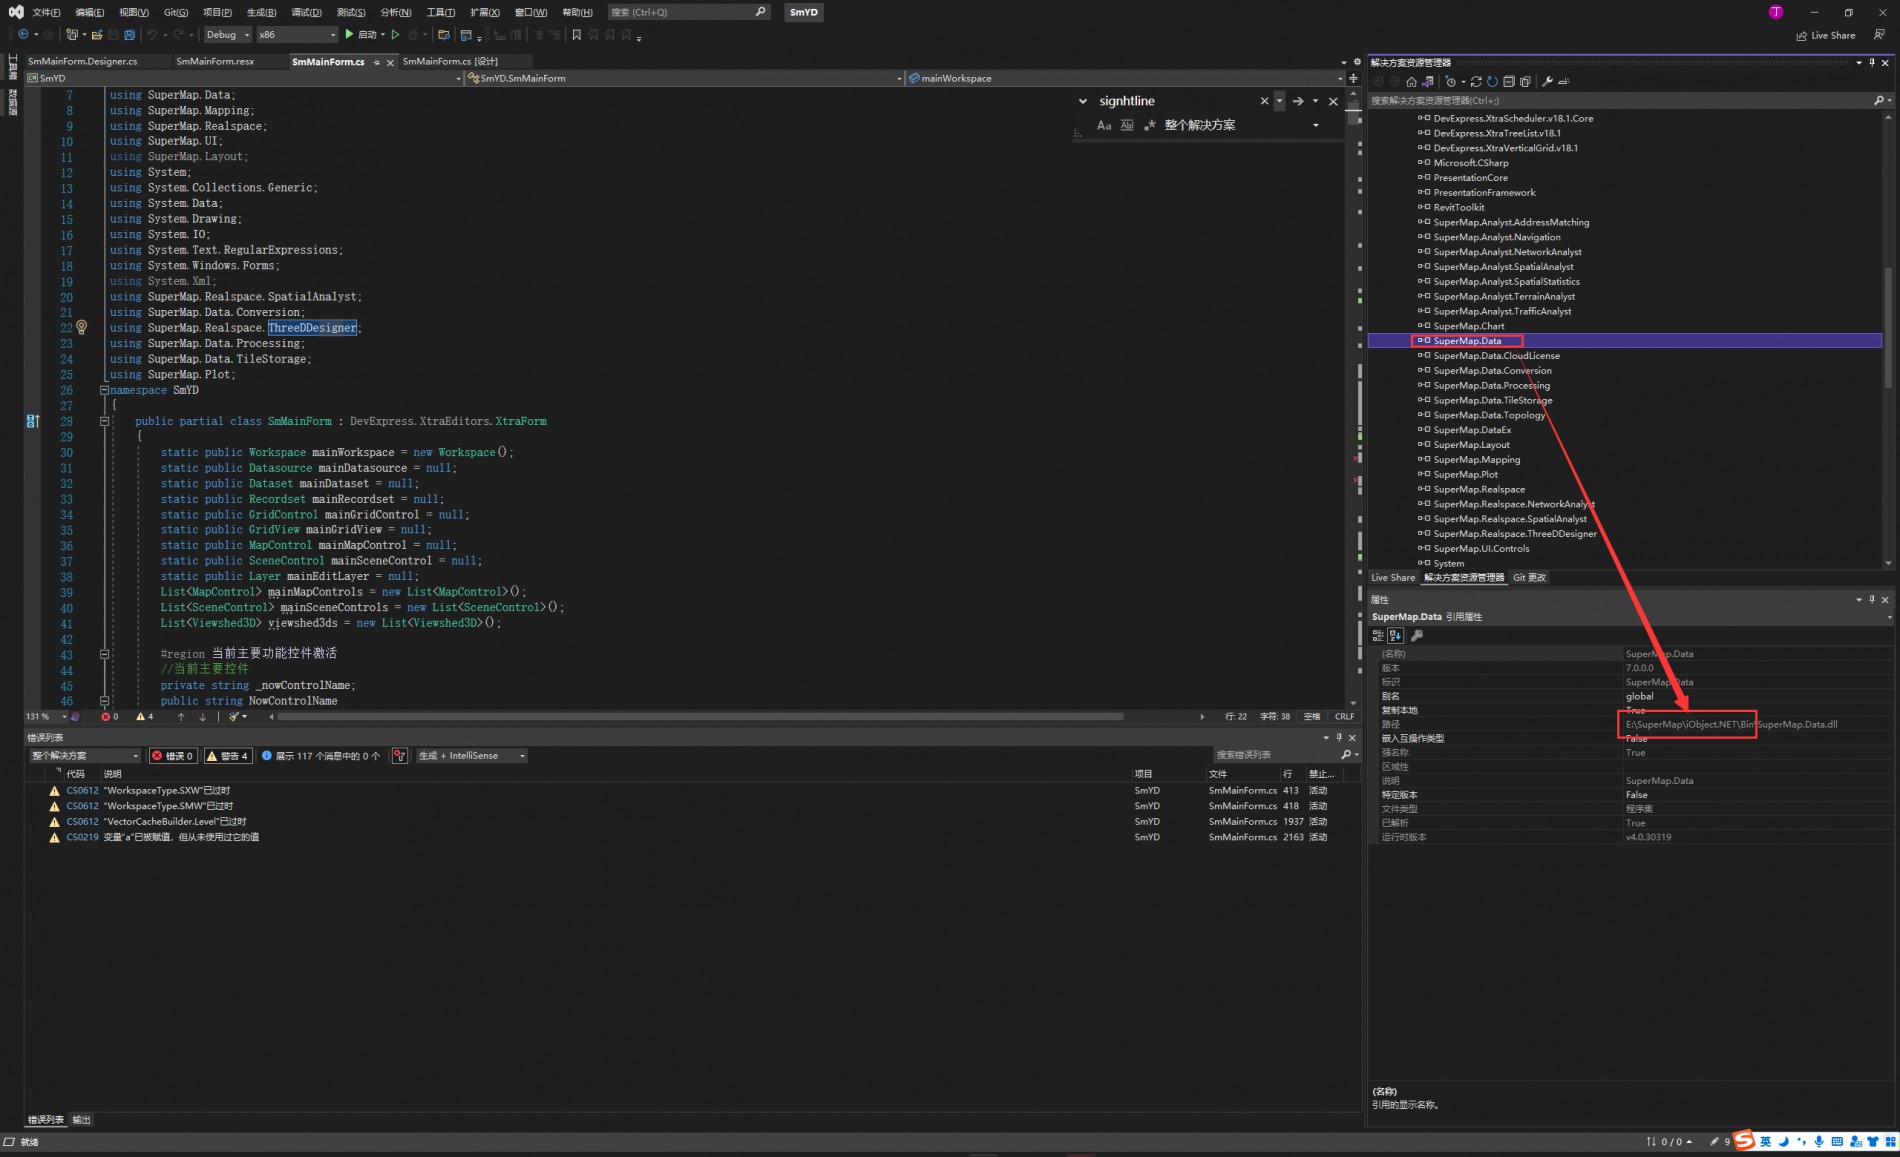Expand the find box replace mode chevron
The height and width of the screenshot is (1157, 1900).
[1082, 101]
